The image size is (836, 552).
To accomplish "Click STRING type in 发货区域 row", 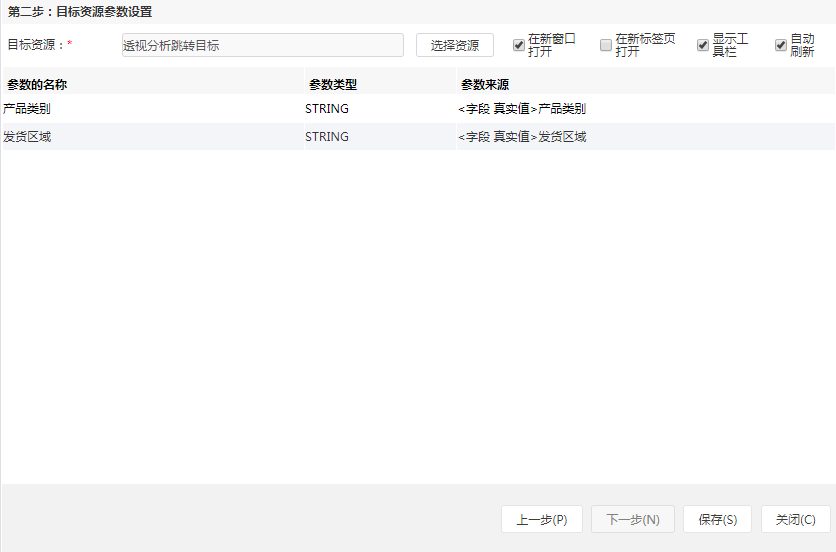I will pyautogui.click(x=327, y=137).
